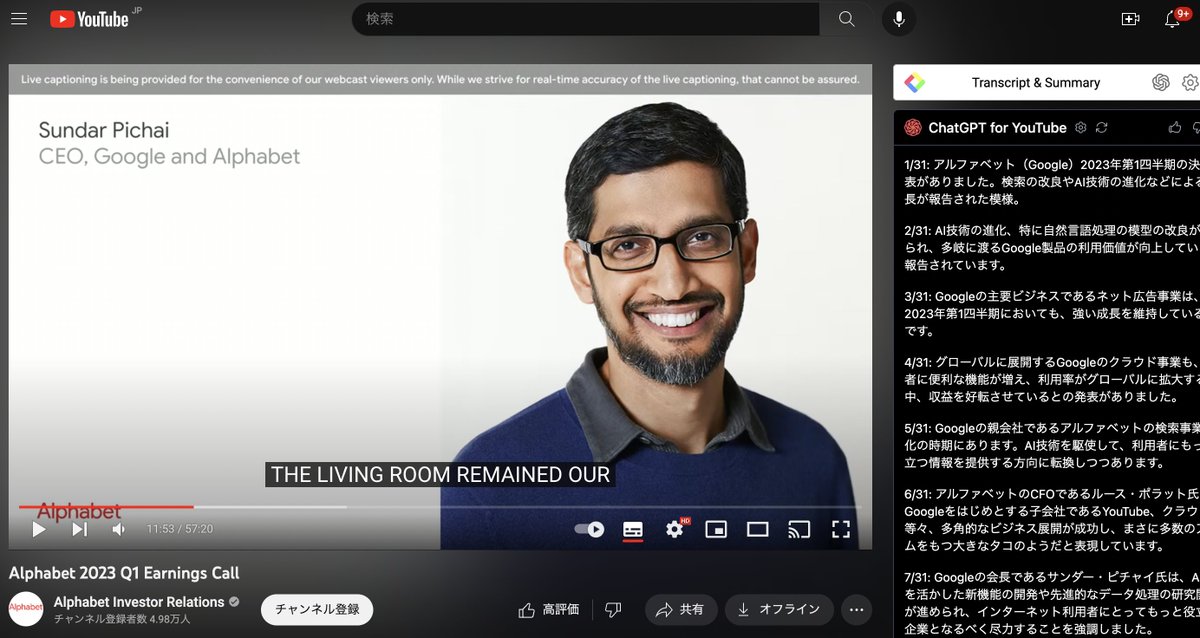Play the video
Image resolution: width=1200 pixels, height=638 pixels.
point(39,529)
